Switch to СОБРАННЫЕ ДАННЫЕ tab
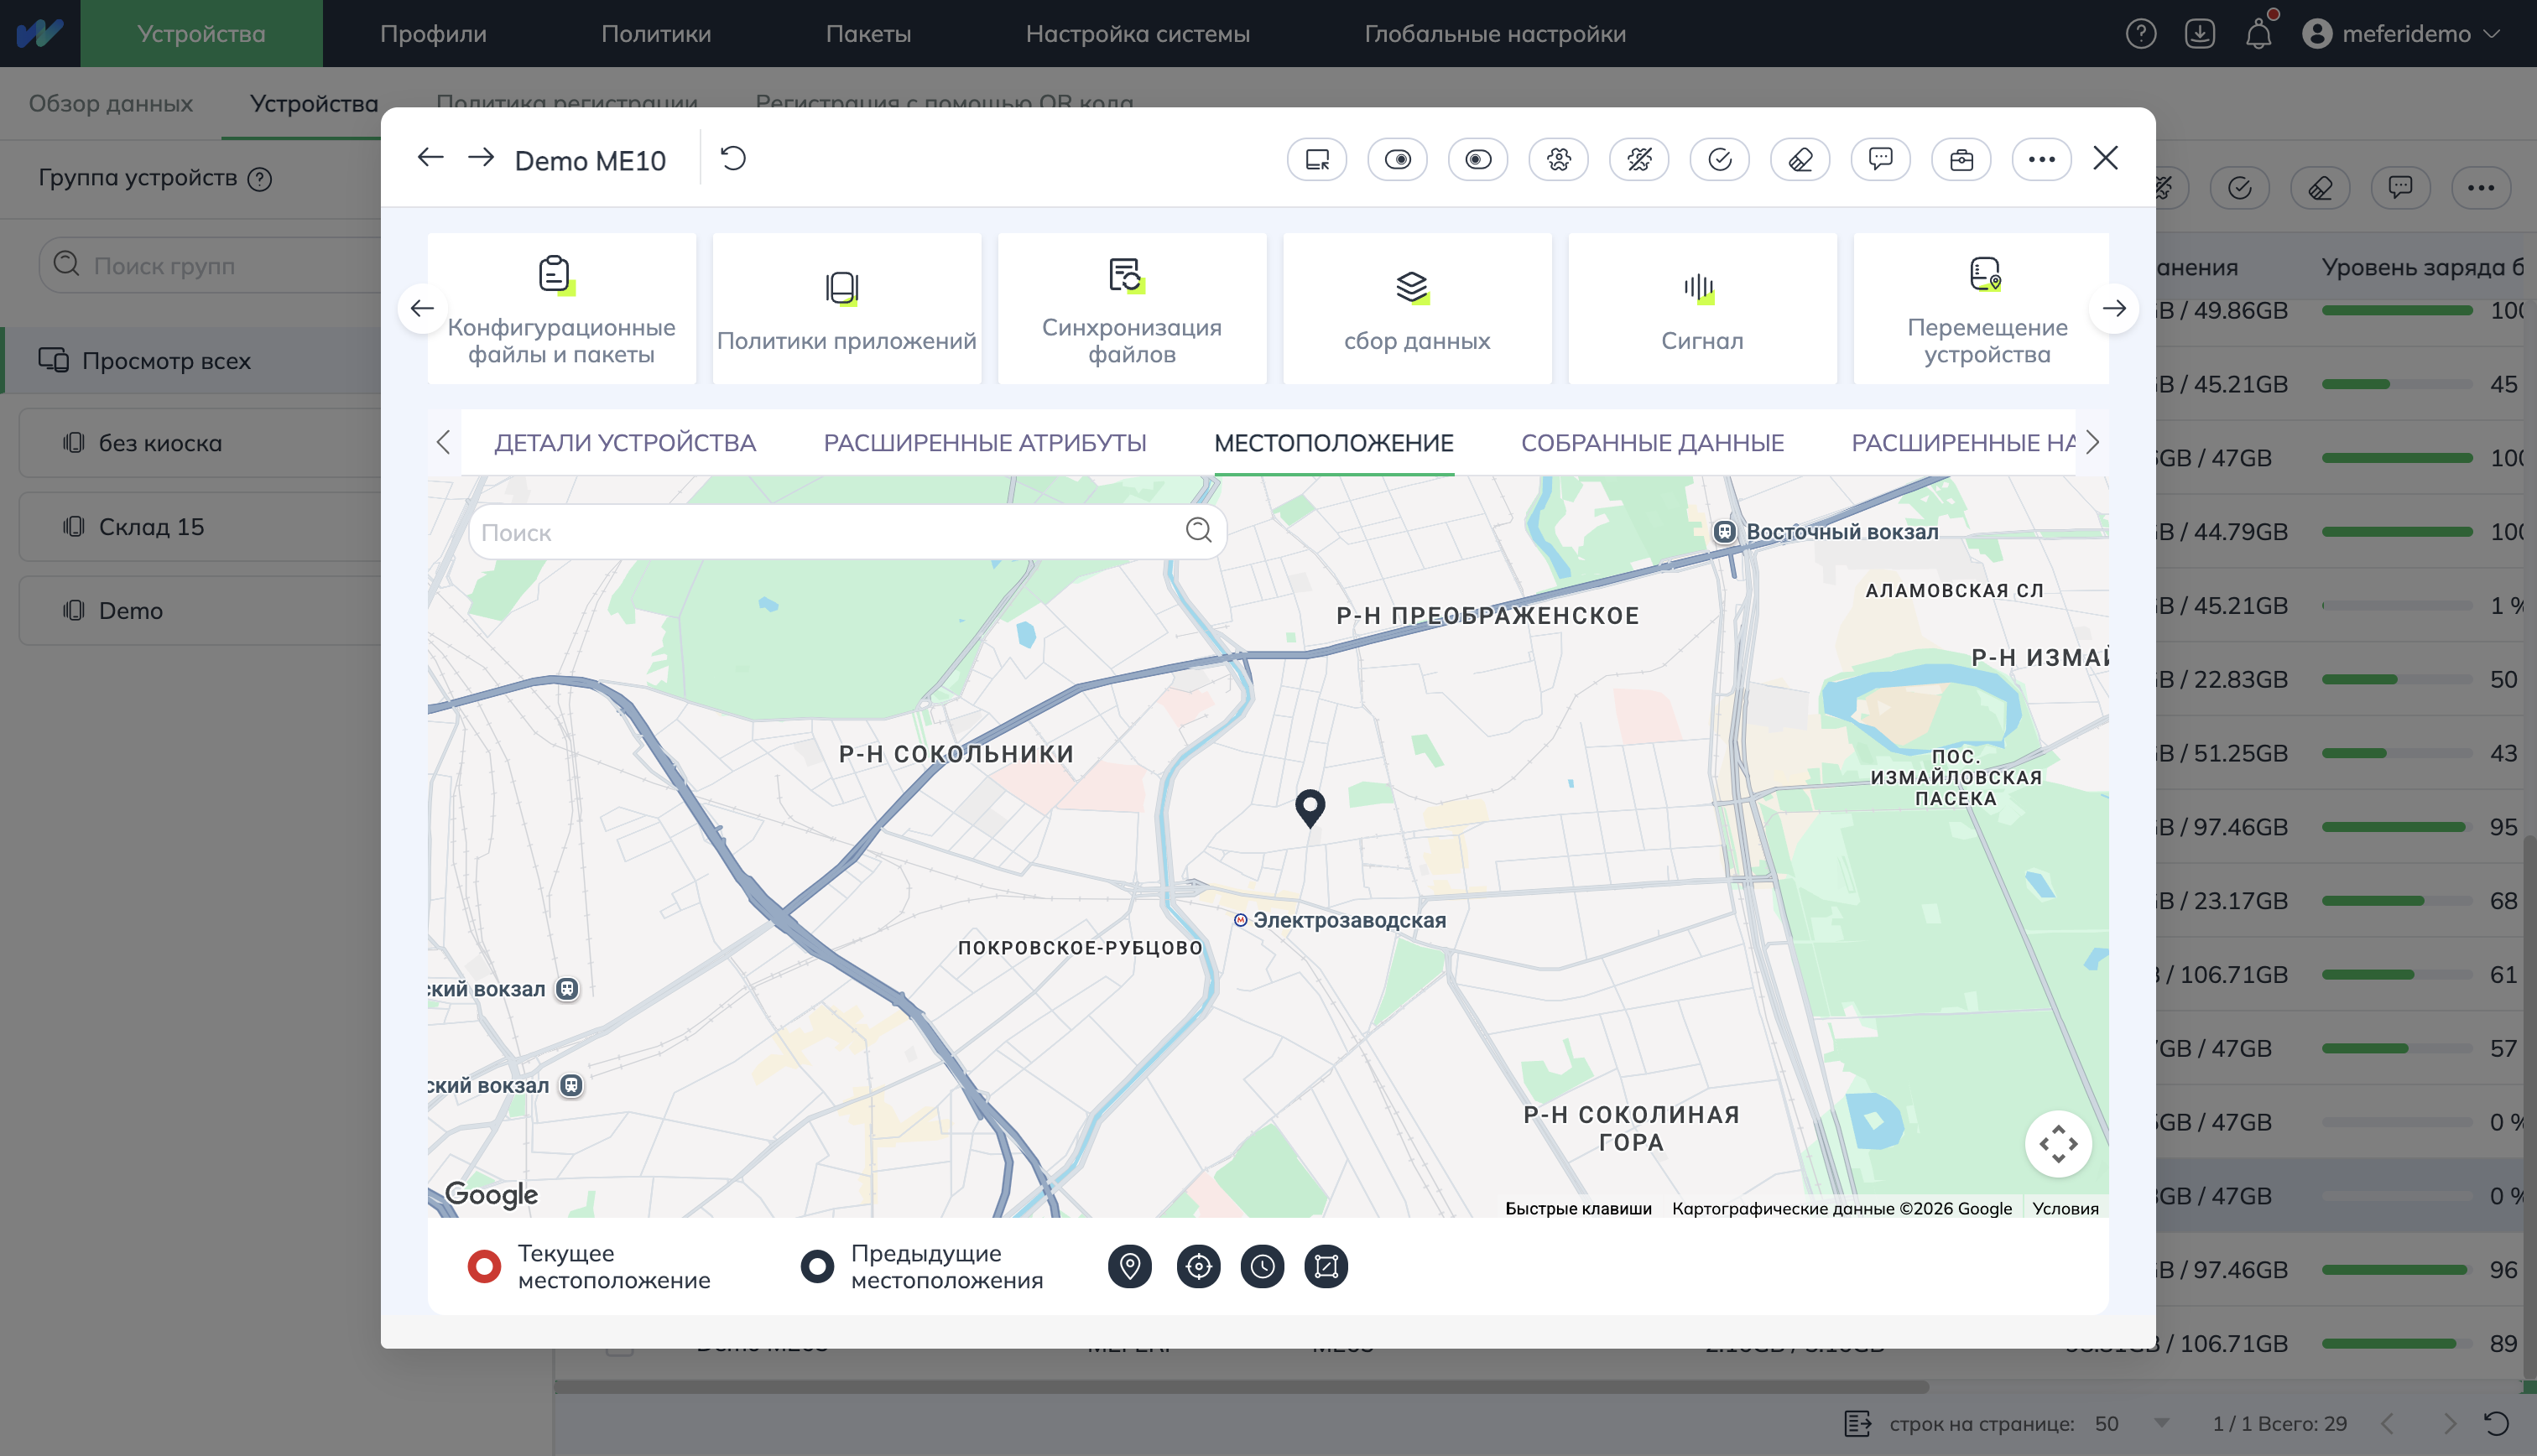This screenshot has height=1456, width=2537. pyautogui.click(x=1652, y=443)
